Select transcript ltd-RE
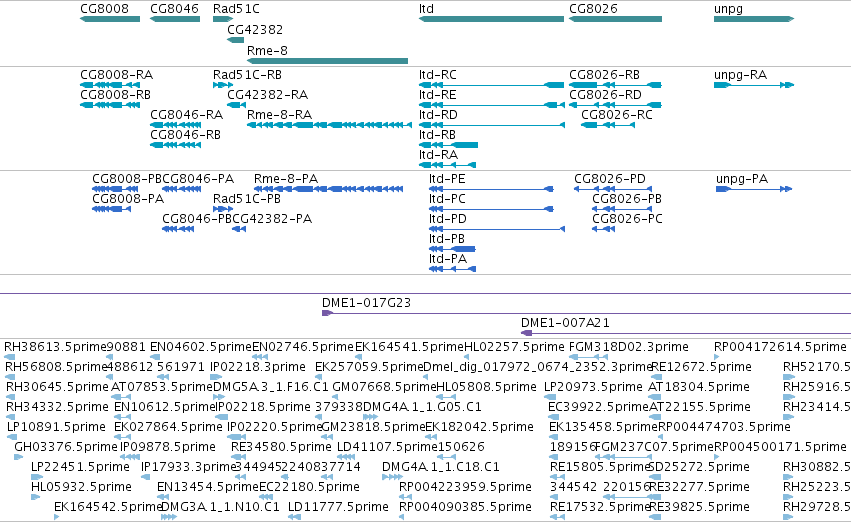The image size is (851, 522). tap(491, 105)
